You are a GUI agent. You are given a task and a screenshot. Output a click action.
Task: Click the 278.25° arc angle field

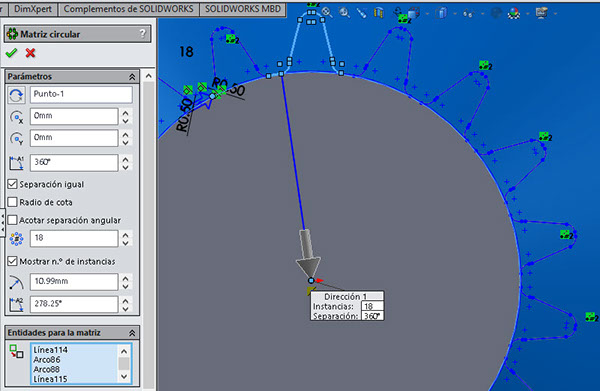[x=74, y=304]
